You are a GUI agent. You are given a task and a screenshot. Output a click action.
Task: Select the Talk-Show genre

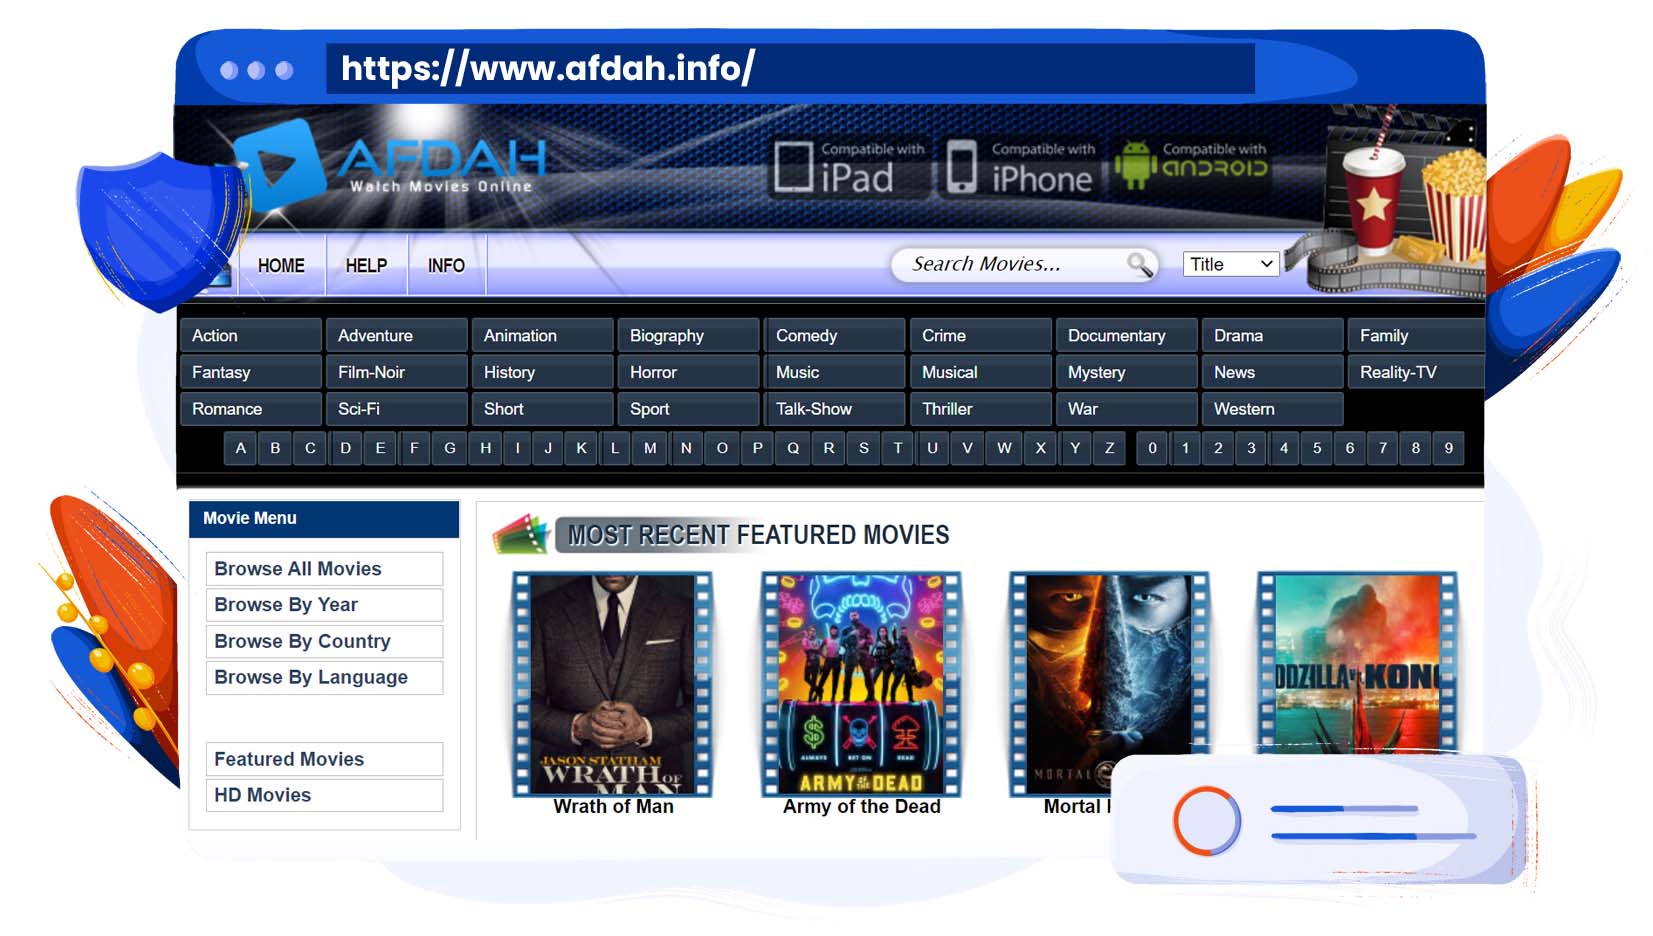835,410
